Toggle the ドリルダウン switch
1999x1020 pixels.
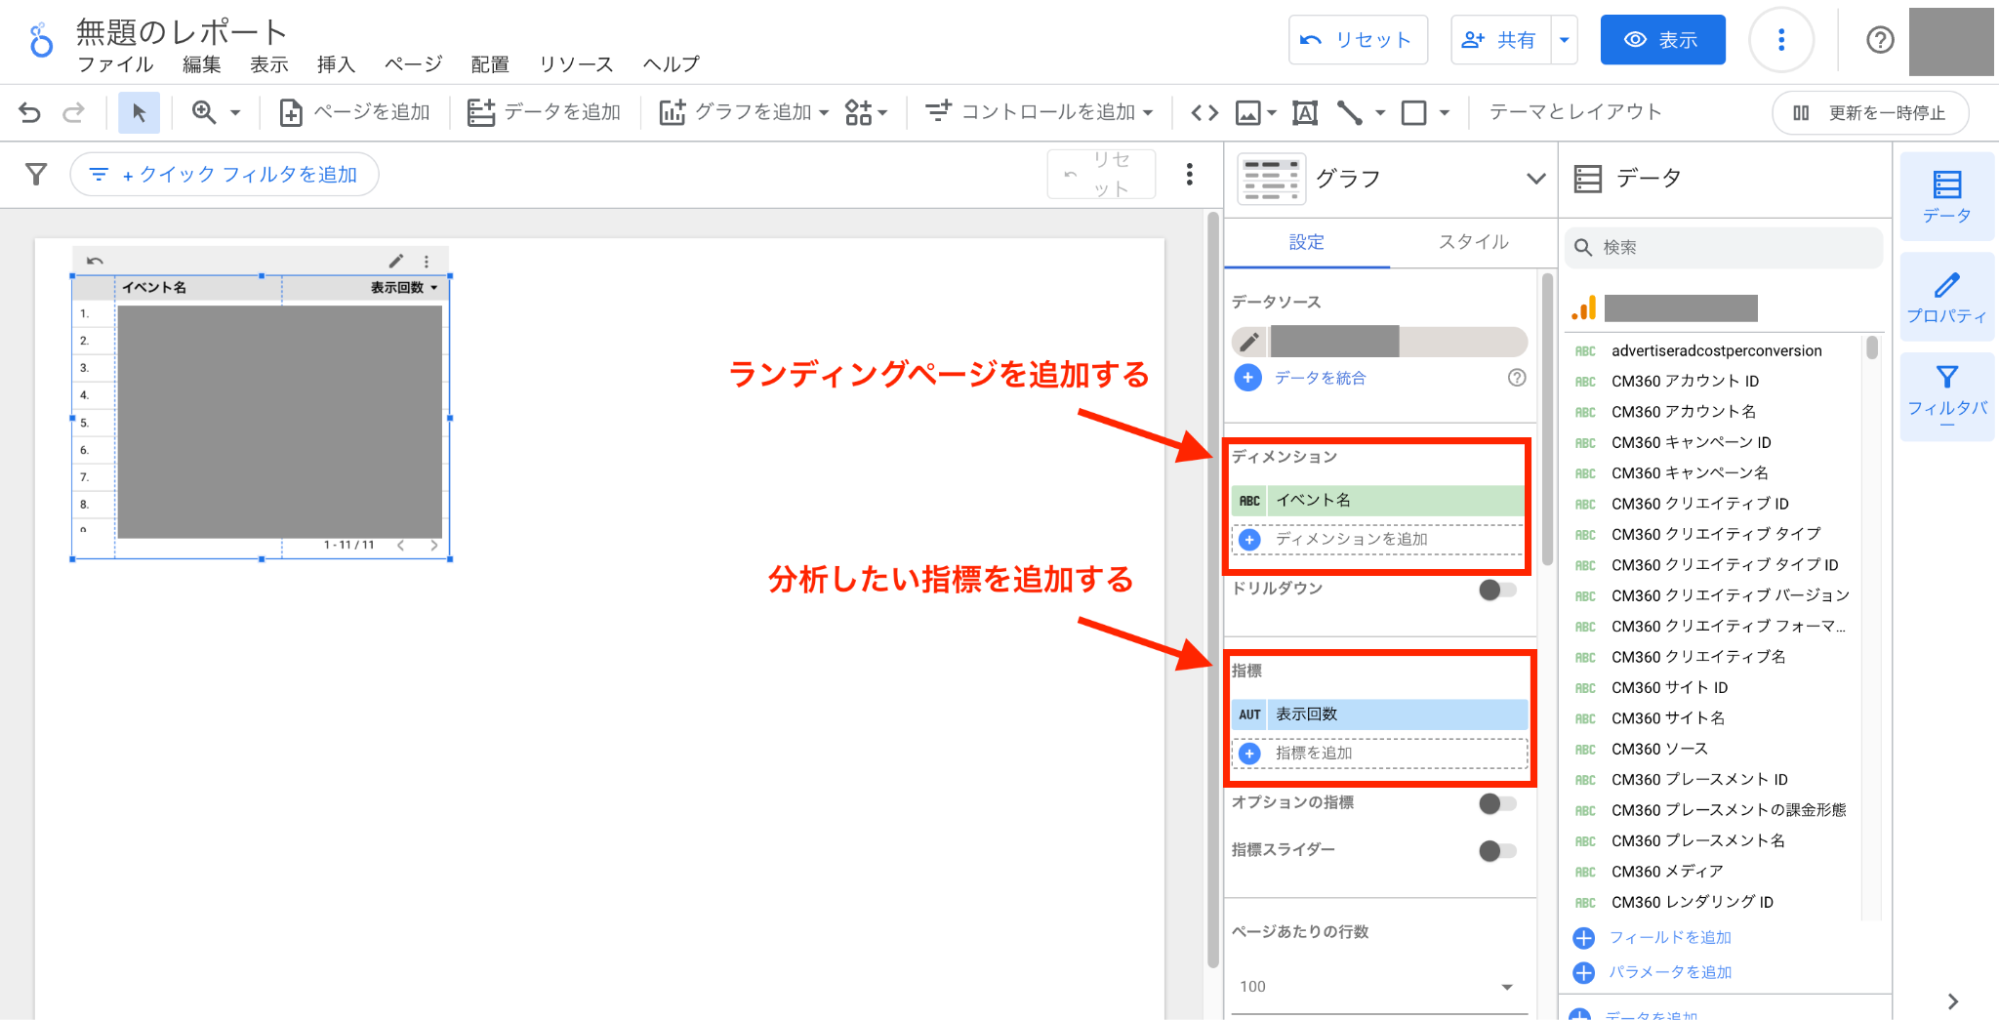coord(1497,589)
